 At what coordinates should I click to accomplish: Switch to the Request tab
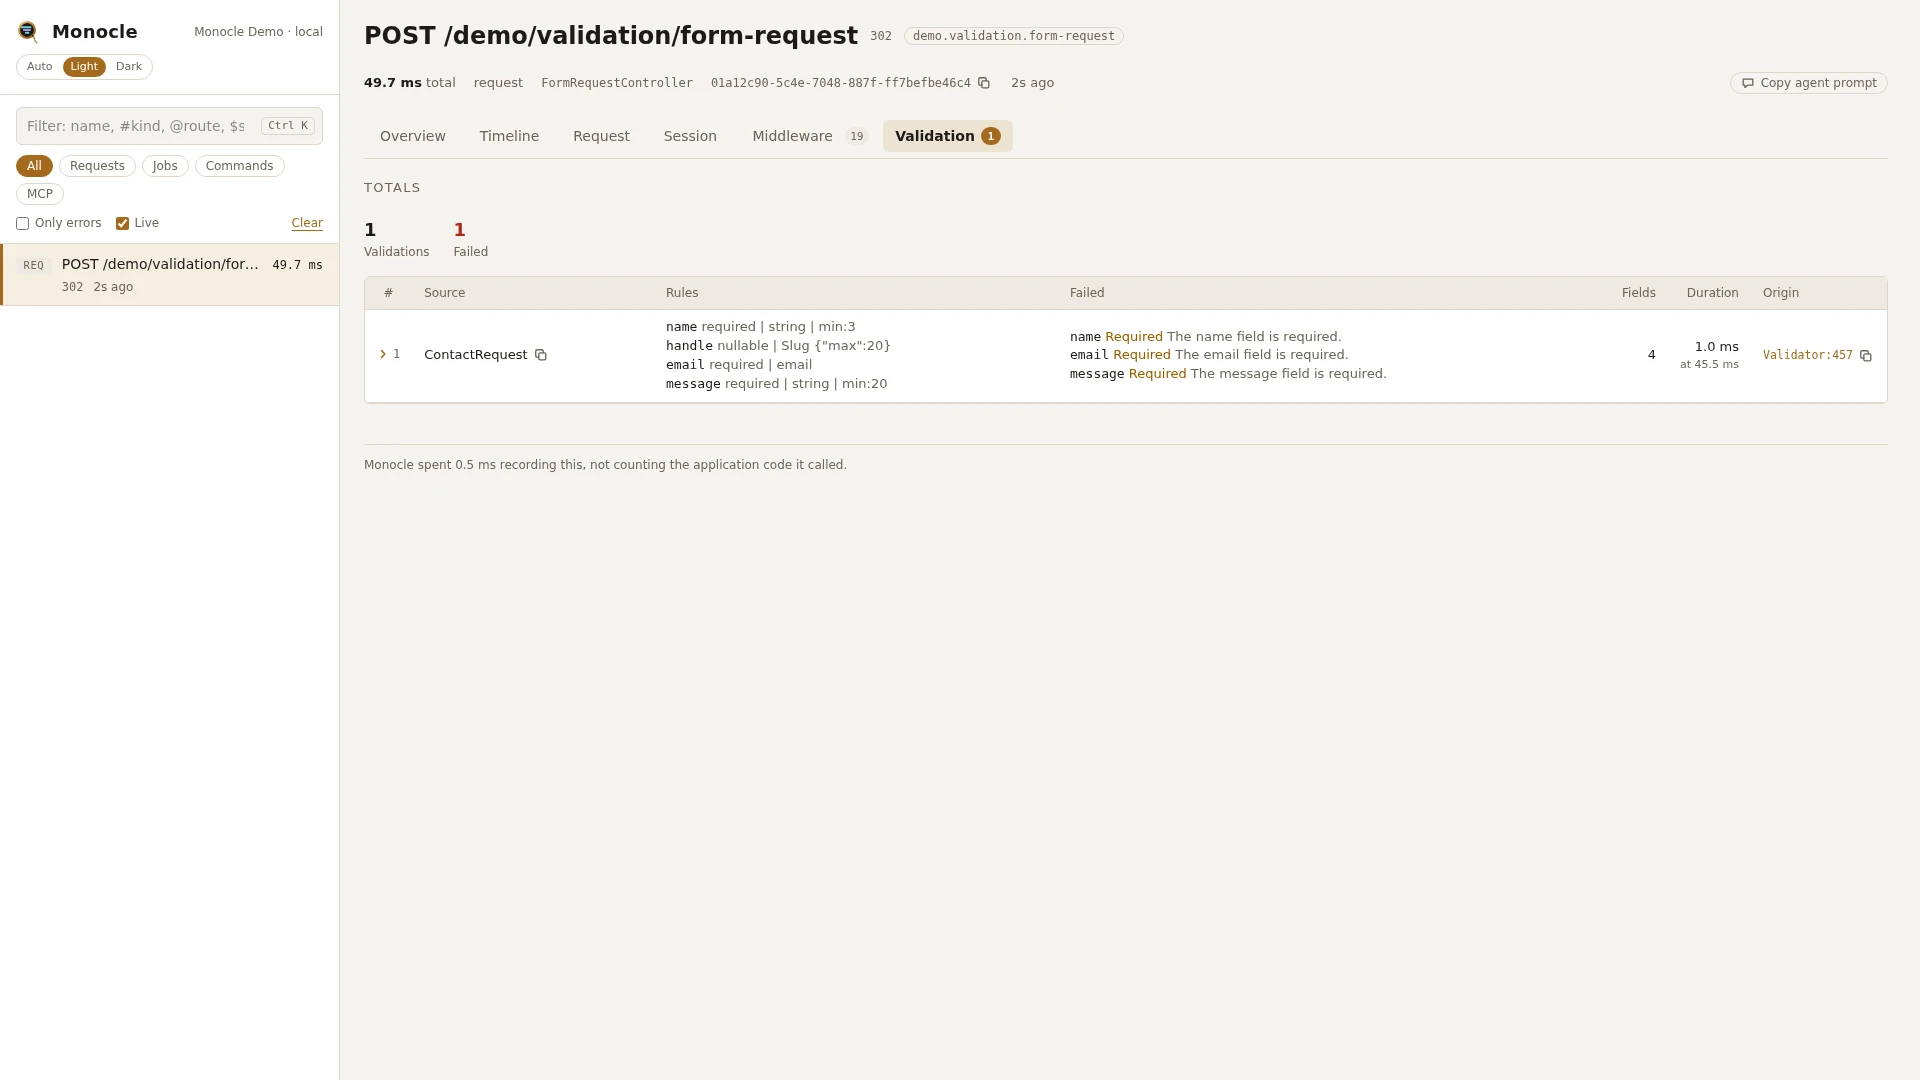coord(601,136)
